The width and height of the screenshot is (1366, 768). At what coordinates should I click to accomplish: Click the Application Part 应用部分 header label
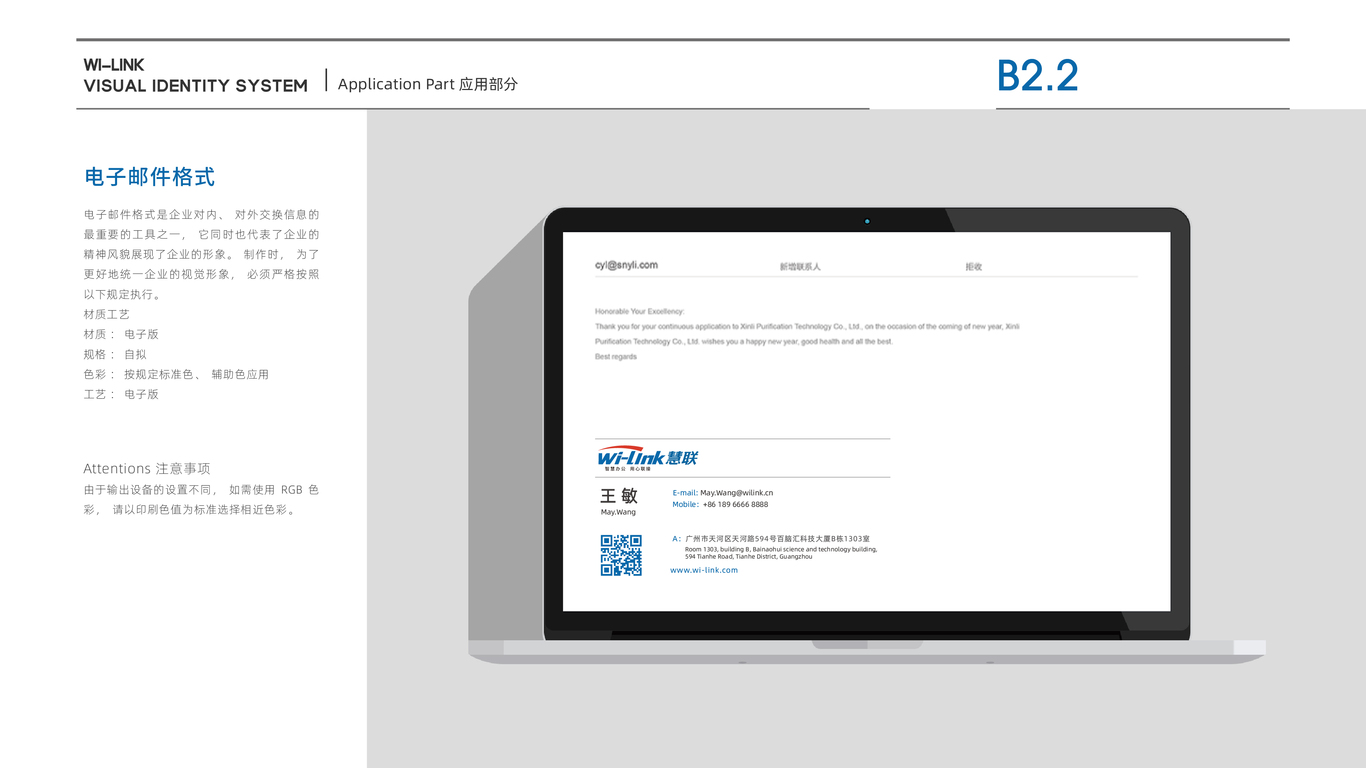pyautogui.click(x=428, y=84)
